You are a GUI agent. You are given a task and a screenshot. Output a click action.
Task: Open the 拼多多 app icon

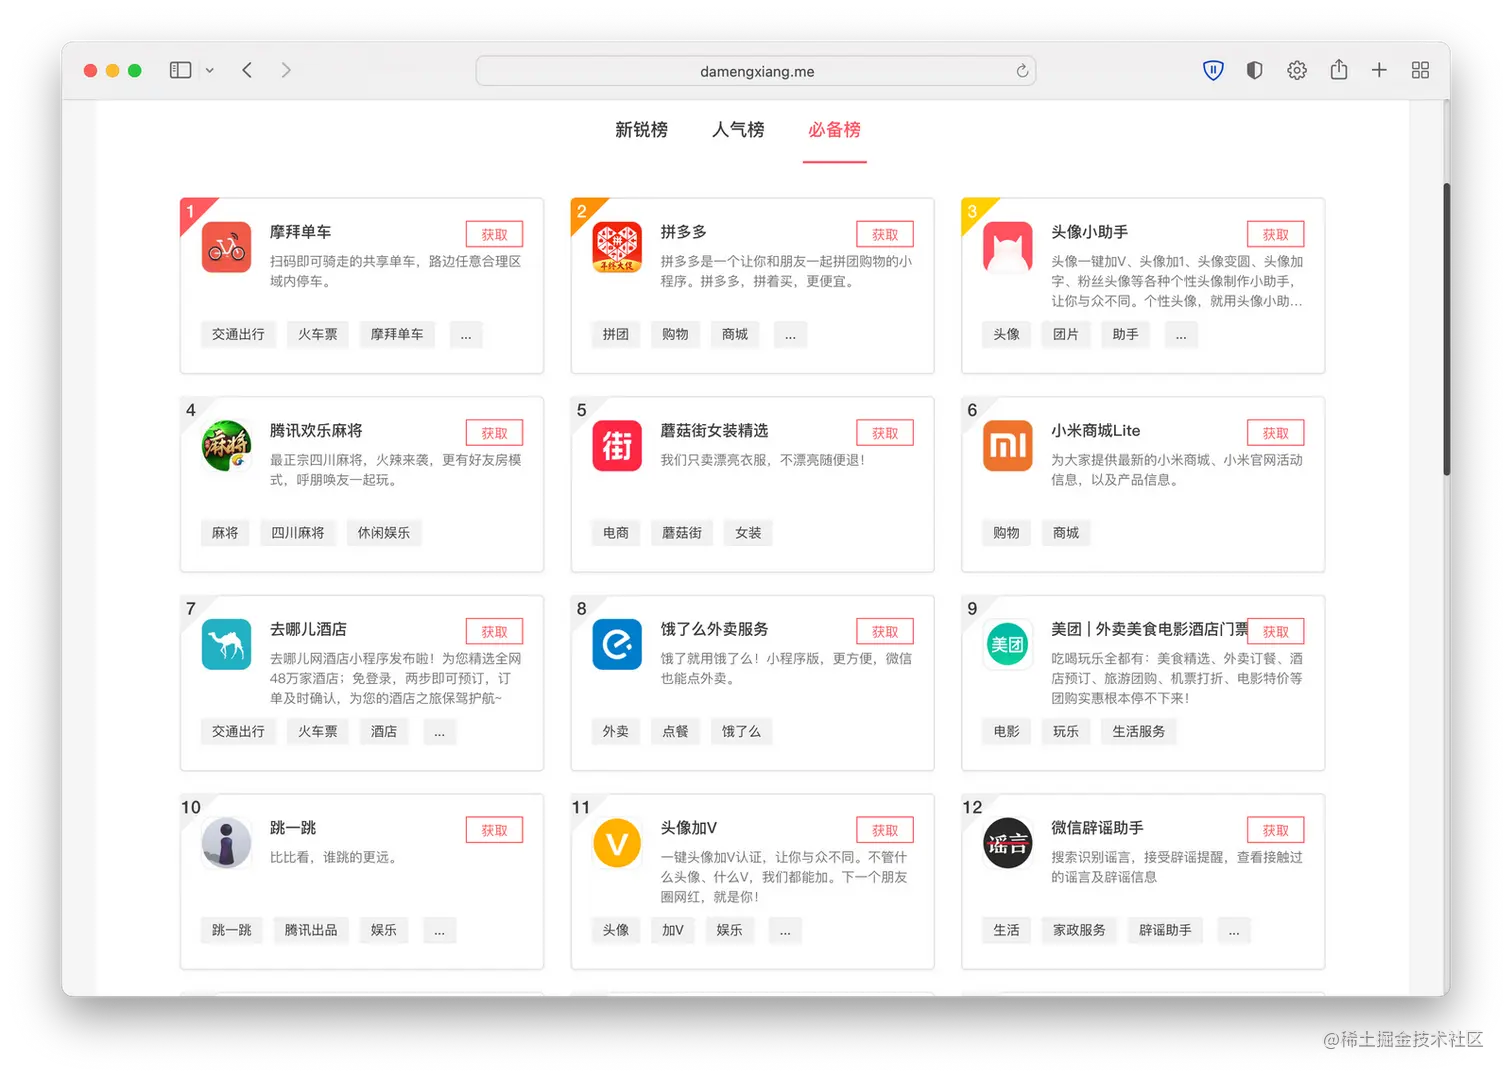click(616, 248)
